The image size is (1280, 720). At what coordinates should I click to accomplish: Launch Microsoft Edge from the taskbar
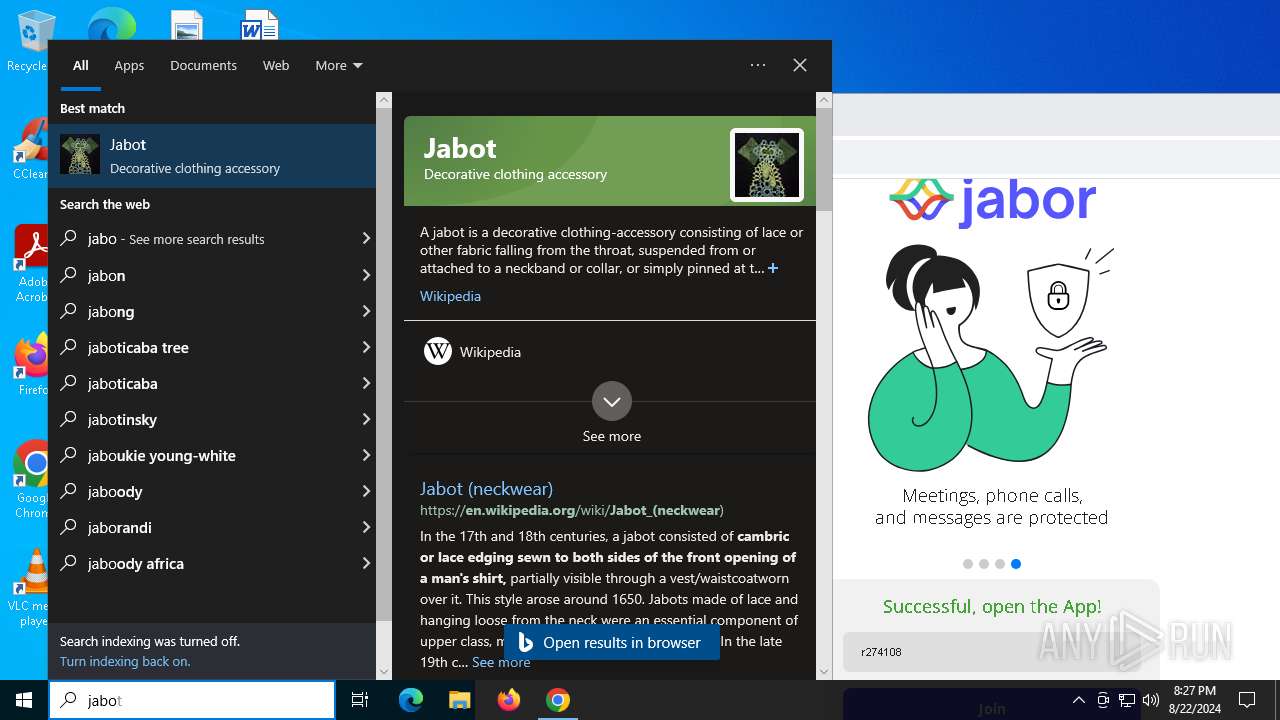click(x=411, y=700)
